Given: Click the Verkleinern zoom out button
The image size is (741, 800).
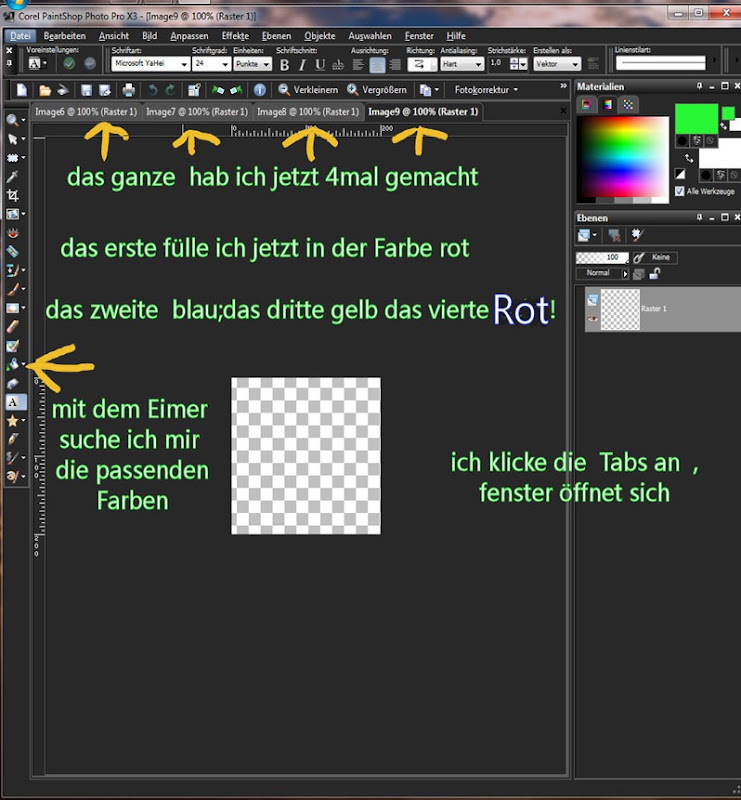Looking at the screenshot, I should click(308, 90).
